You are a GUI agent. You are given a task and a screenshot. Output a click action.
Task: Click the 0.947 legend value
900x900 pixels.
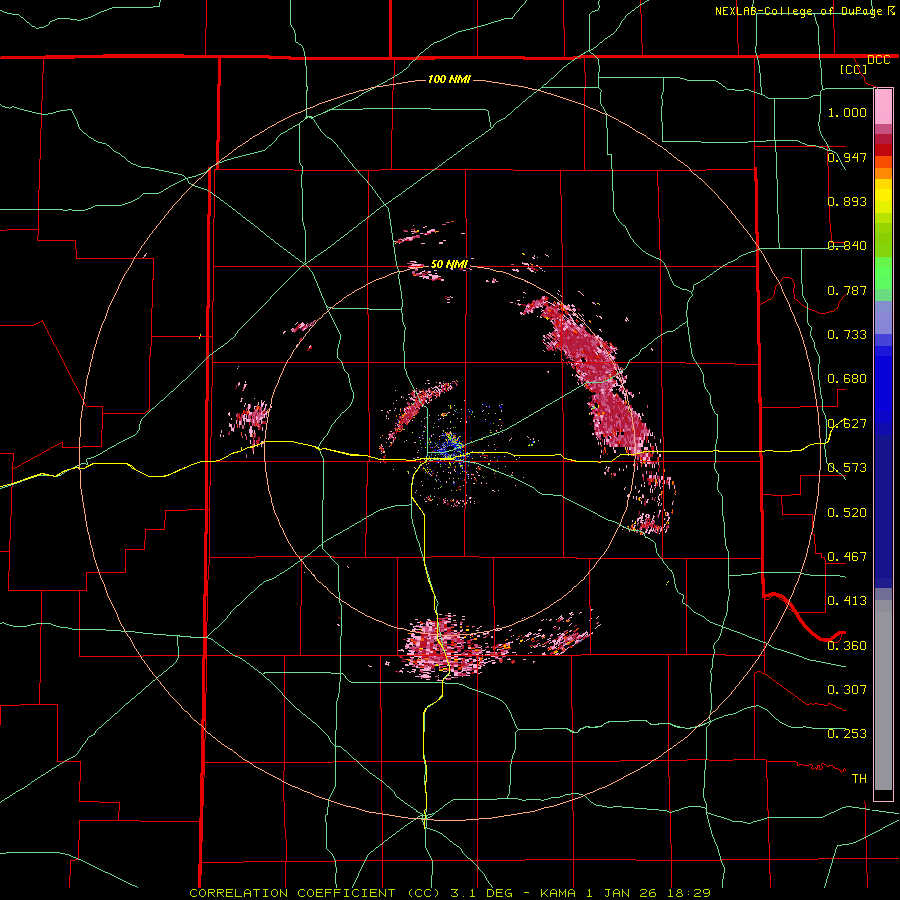[x=847, y=157]
